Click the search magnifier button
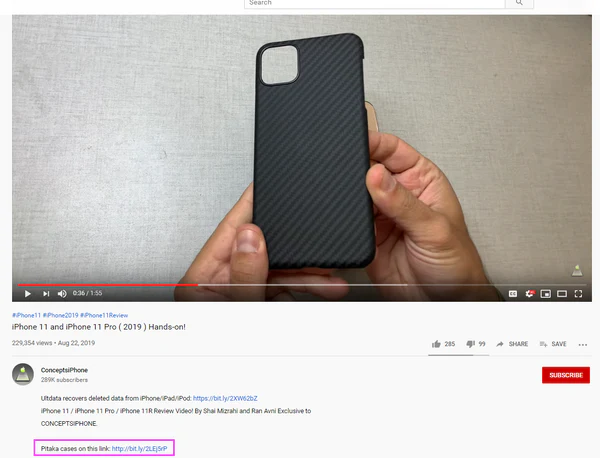The image size is (600, 458). point(519,3)
